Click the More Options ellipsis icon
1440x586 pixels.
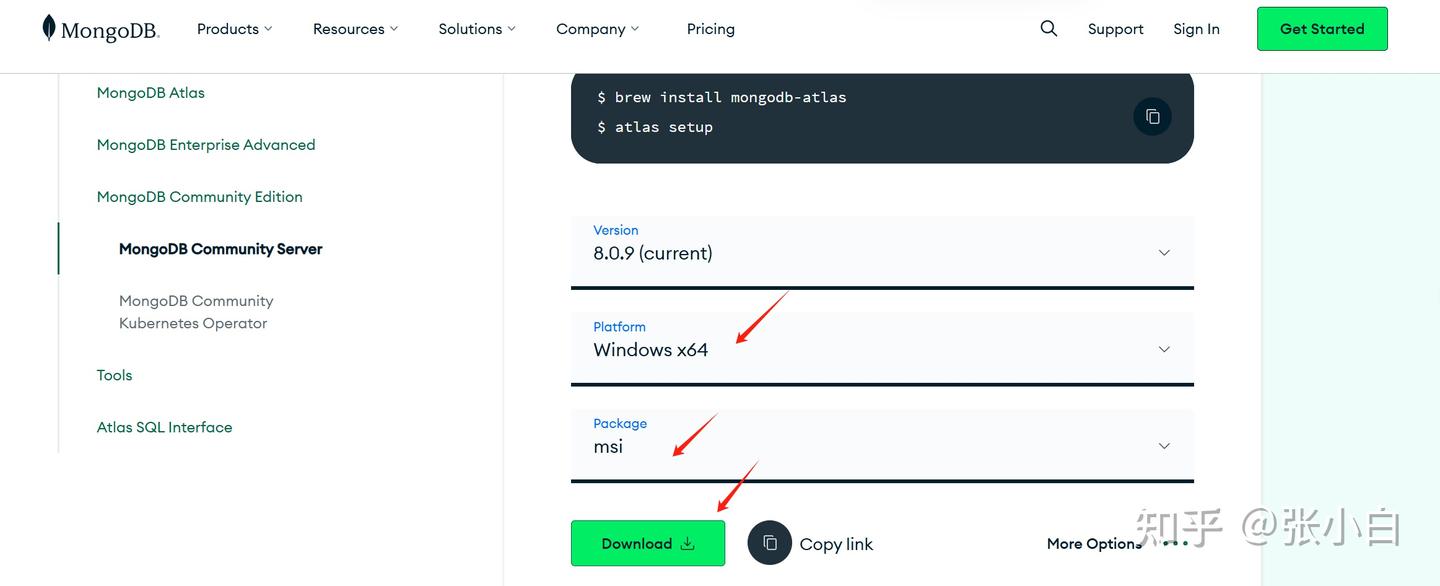(1176, 544)
